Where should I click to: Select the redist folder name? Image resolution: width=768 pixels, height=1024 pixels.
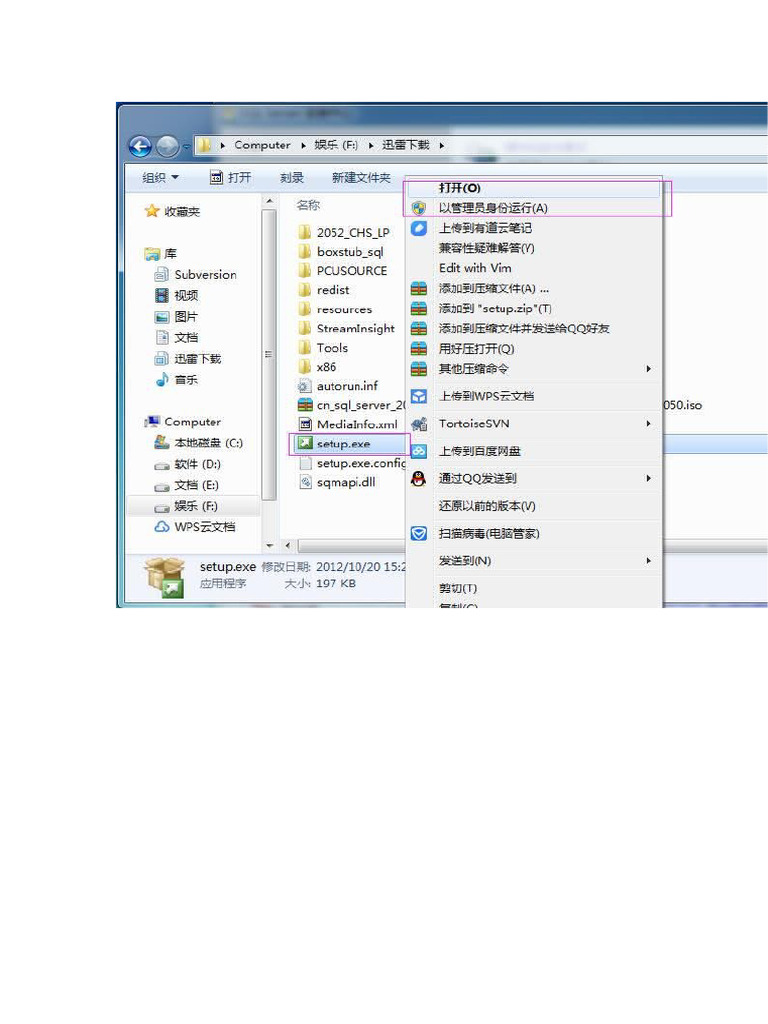point(333,290)
